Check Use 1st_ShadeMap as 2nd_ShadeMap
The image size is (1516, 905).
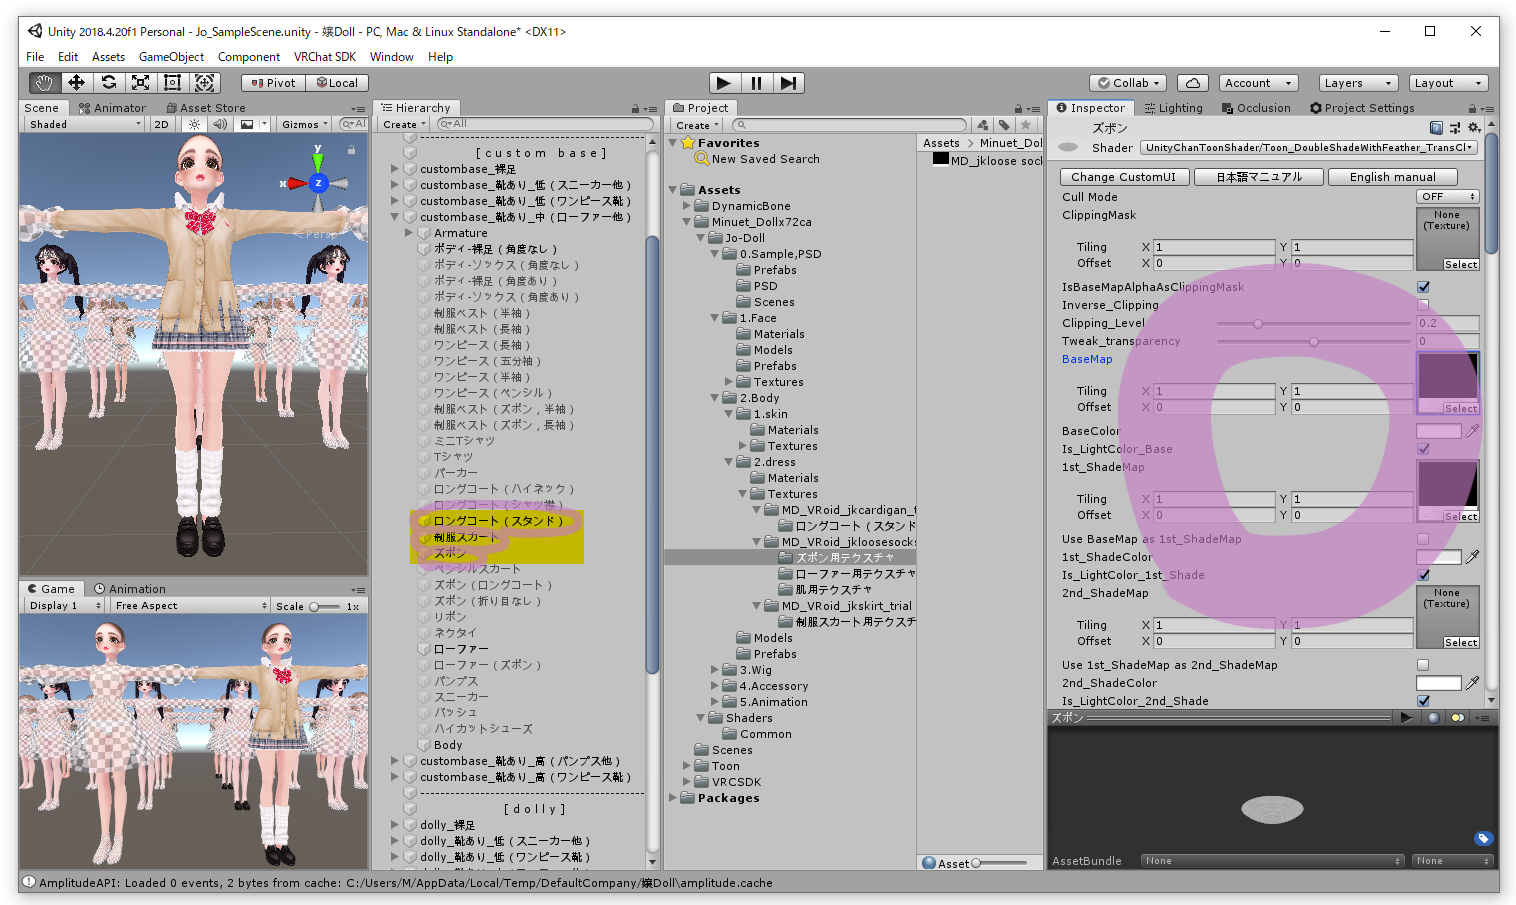pyautogui.click(x=1423, y=665)
